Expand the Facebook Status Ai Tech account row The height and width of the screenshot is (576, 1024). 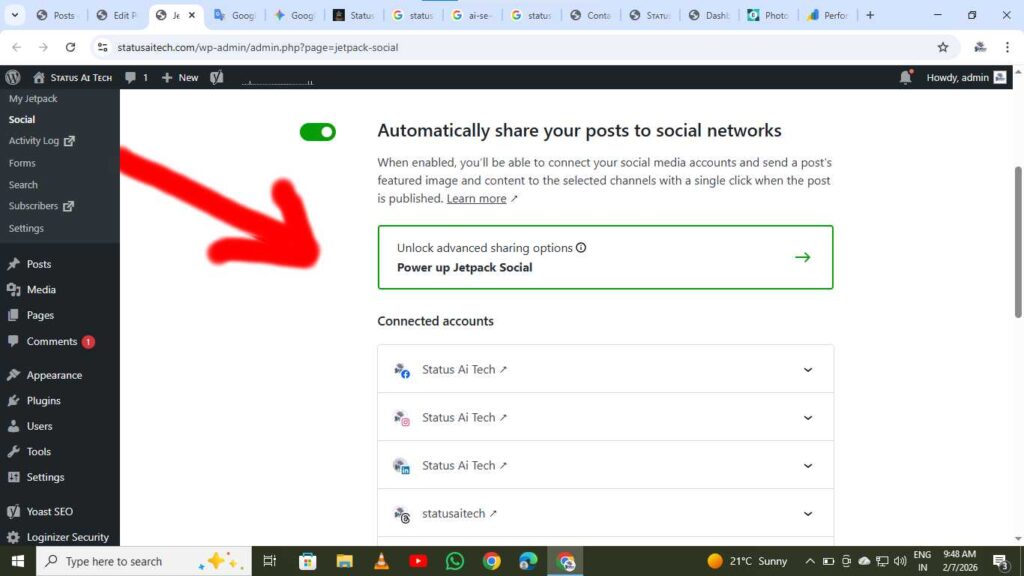click(808, 369)
